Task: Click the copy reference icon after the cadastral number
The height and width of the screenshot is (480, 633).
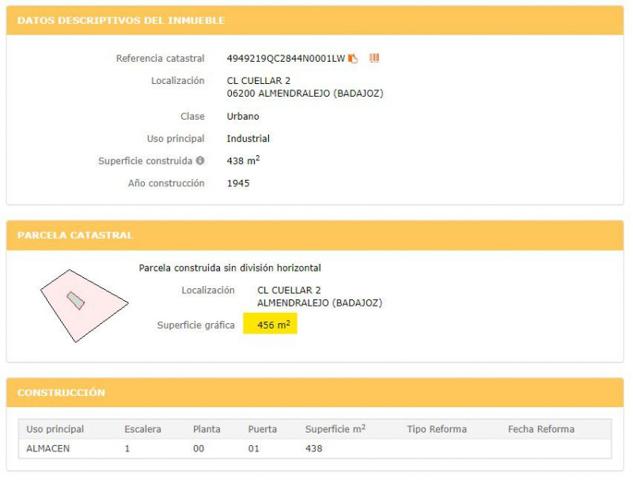Action: click(x=353, y=58)
